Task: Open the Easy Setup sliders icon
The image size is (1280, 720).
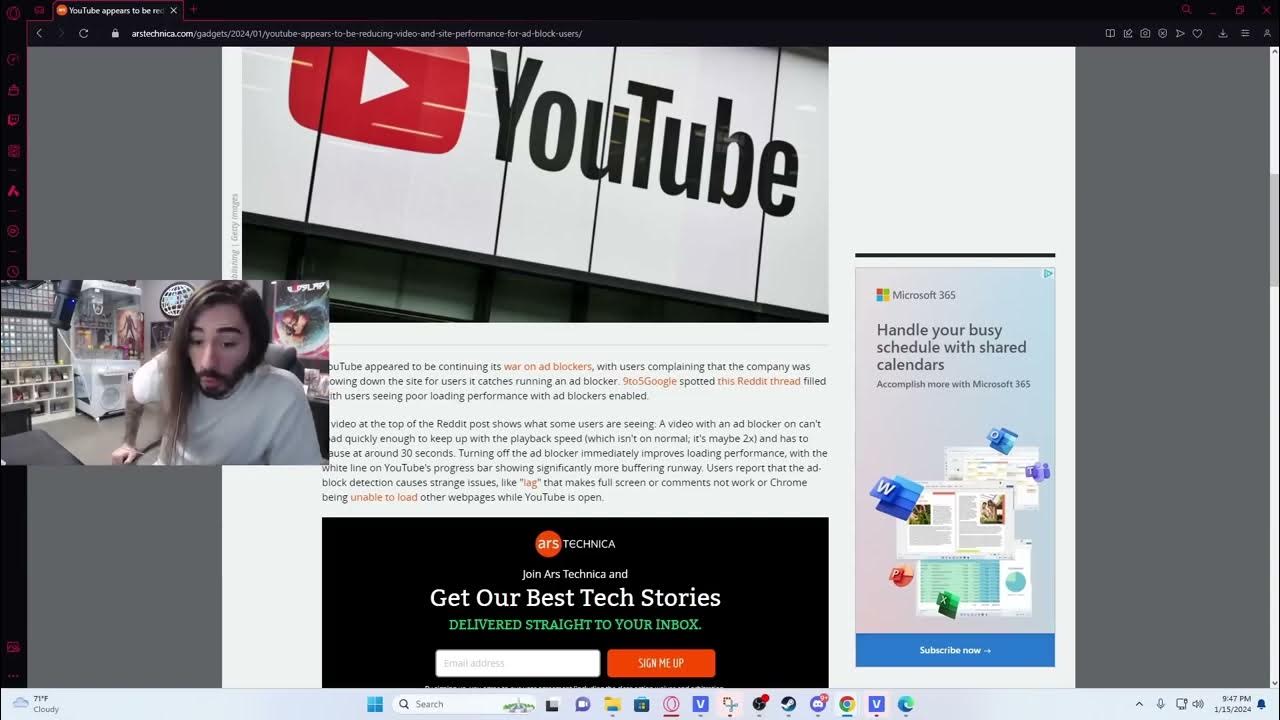Action: coord(1245,33)
